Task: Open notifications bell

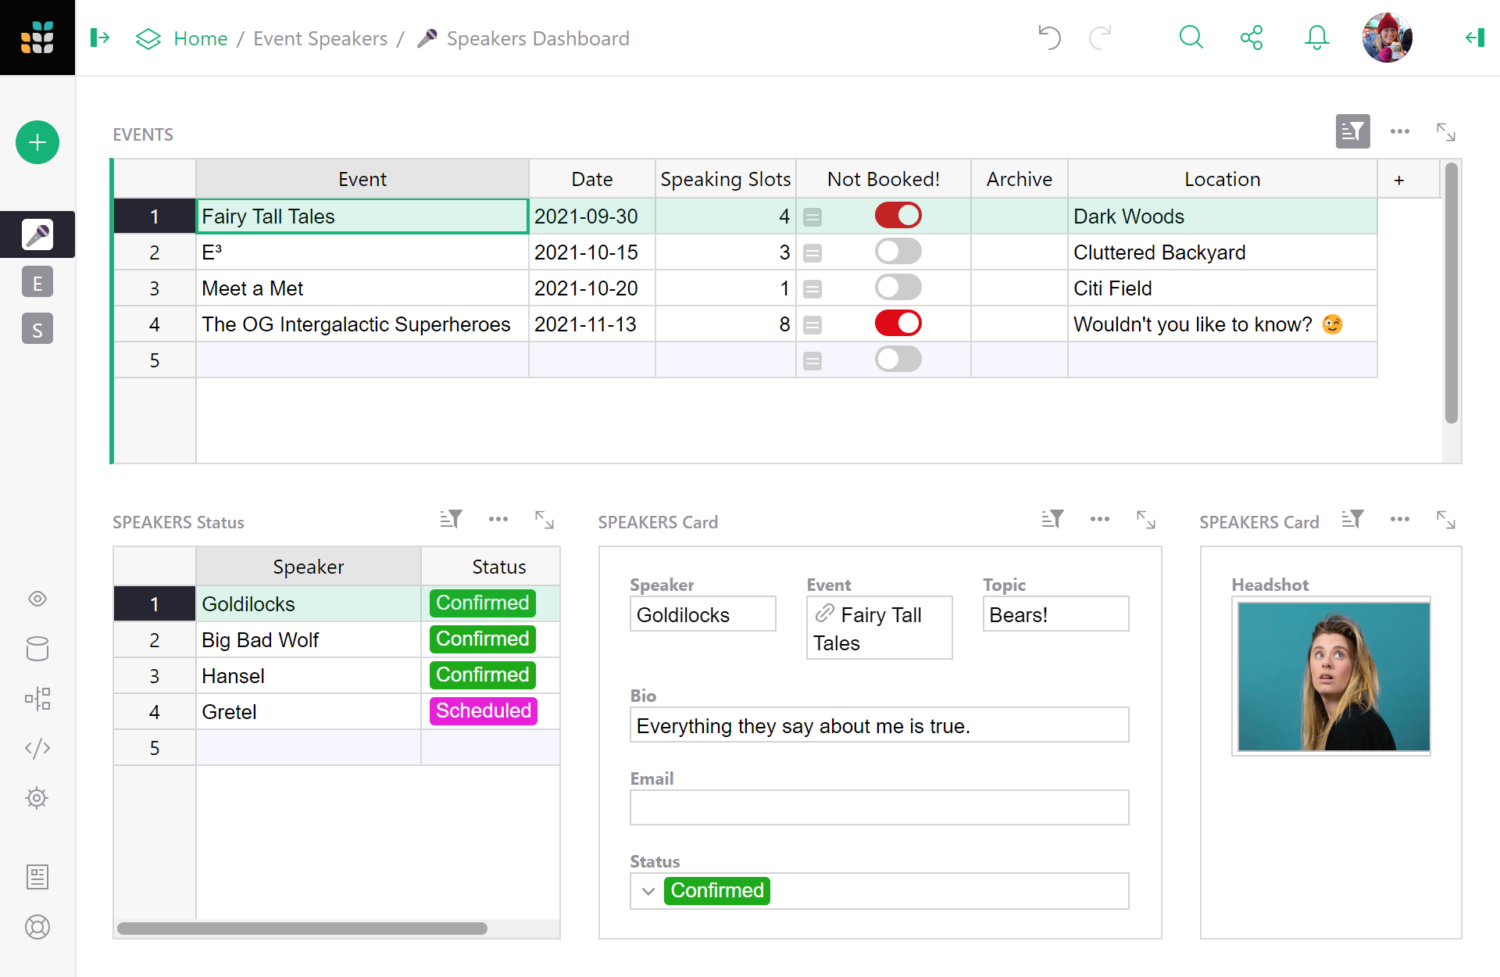Action: click(1316, 38)
